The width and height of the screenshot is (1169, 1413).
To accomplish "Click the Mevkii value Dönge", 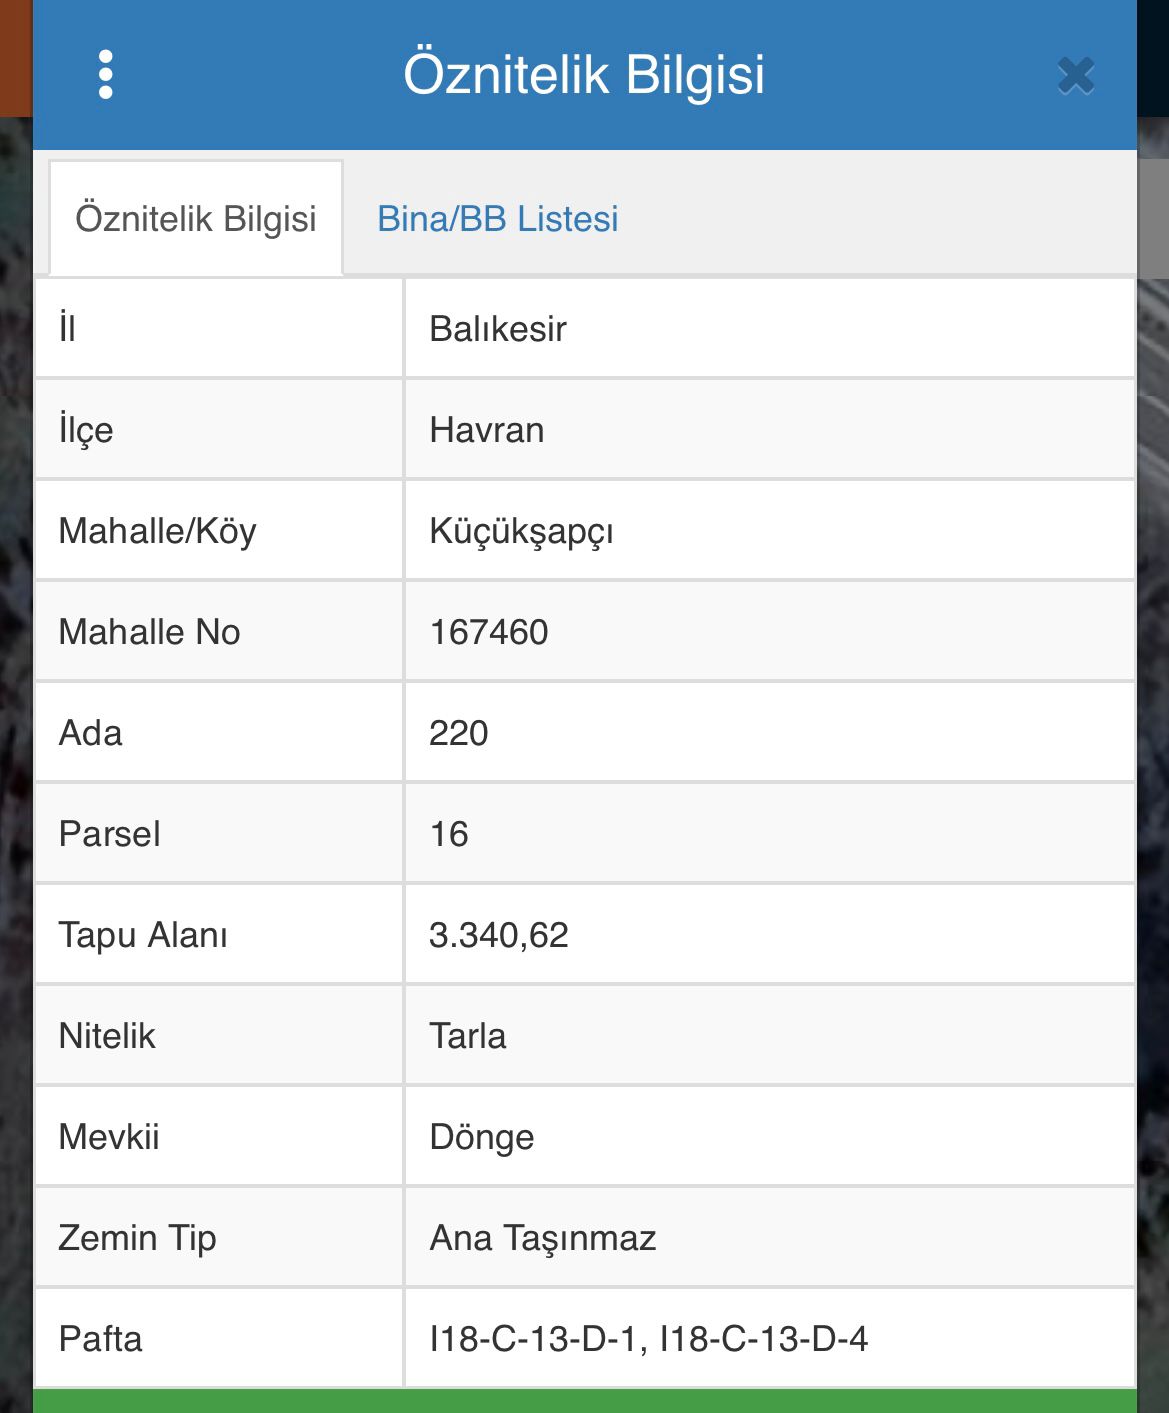I will (483, 1137).
